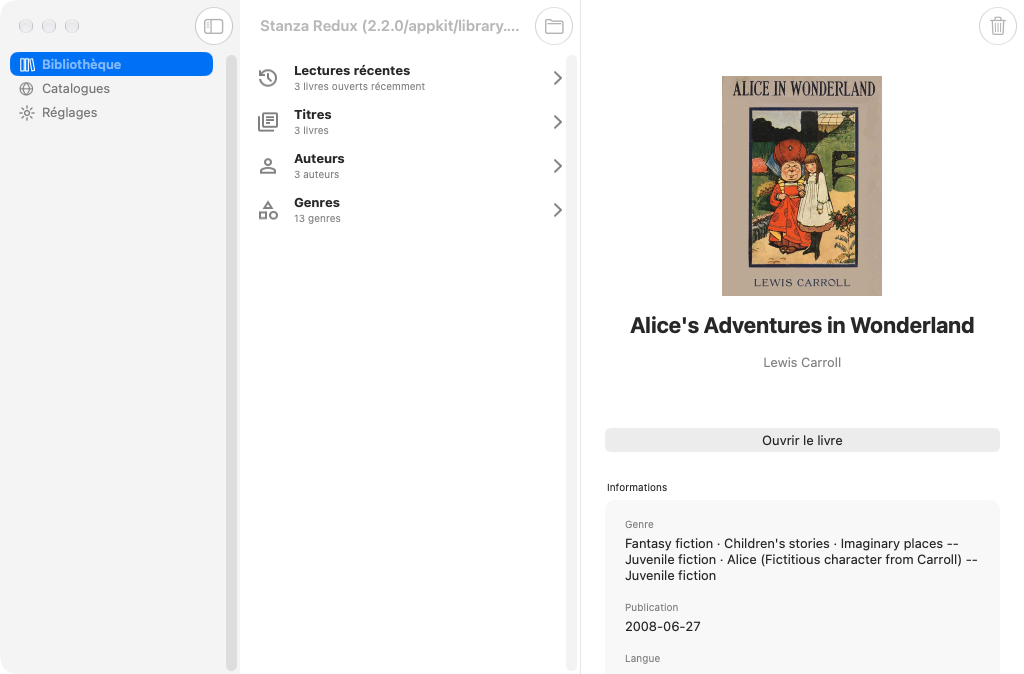Image resolution: width=1024 pixels, height=674 pixels.
Task: Click the Bibliothèque books icon
Action: [27, 65]
